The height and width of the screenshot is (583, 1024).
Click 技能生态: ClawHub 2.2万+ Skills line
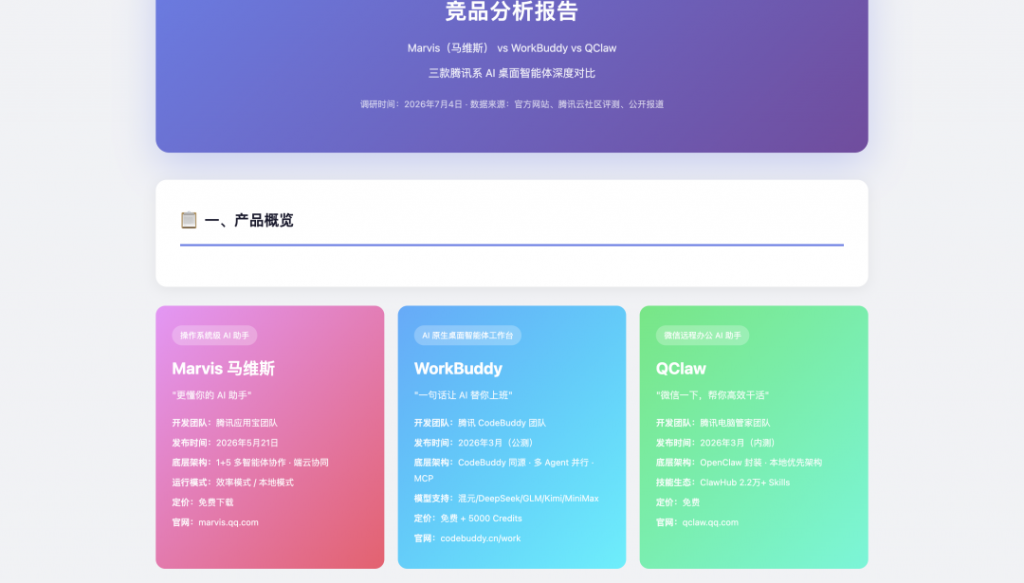tap(723, 482)
